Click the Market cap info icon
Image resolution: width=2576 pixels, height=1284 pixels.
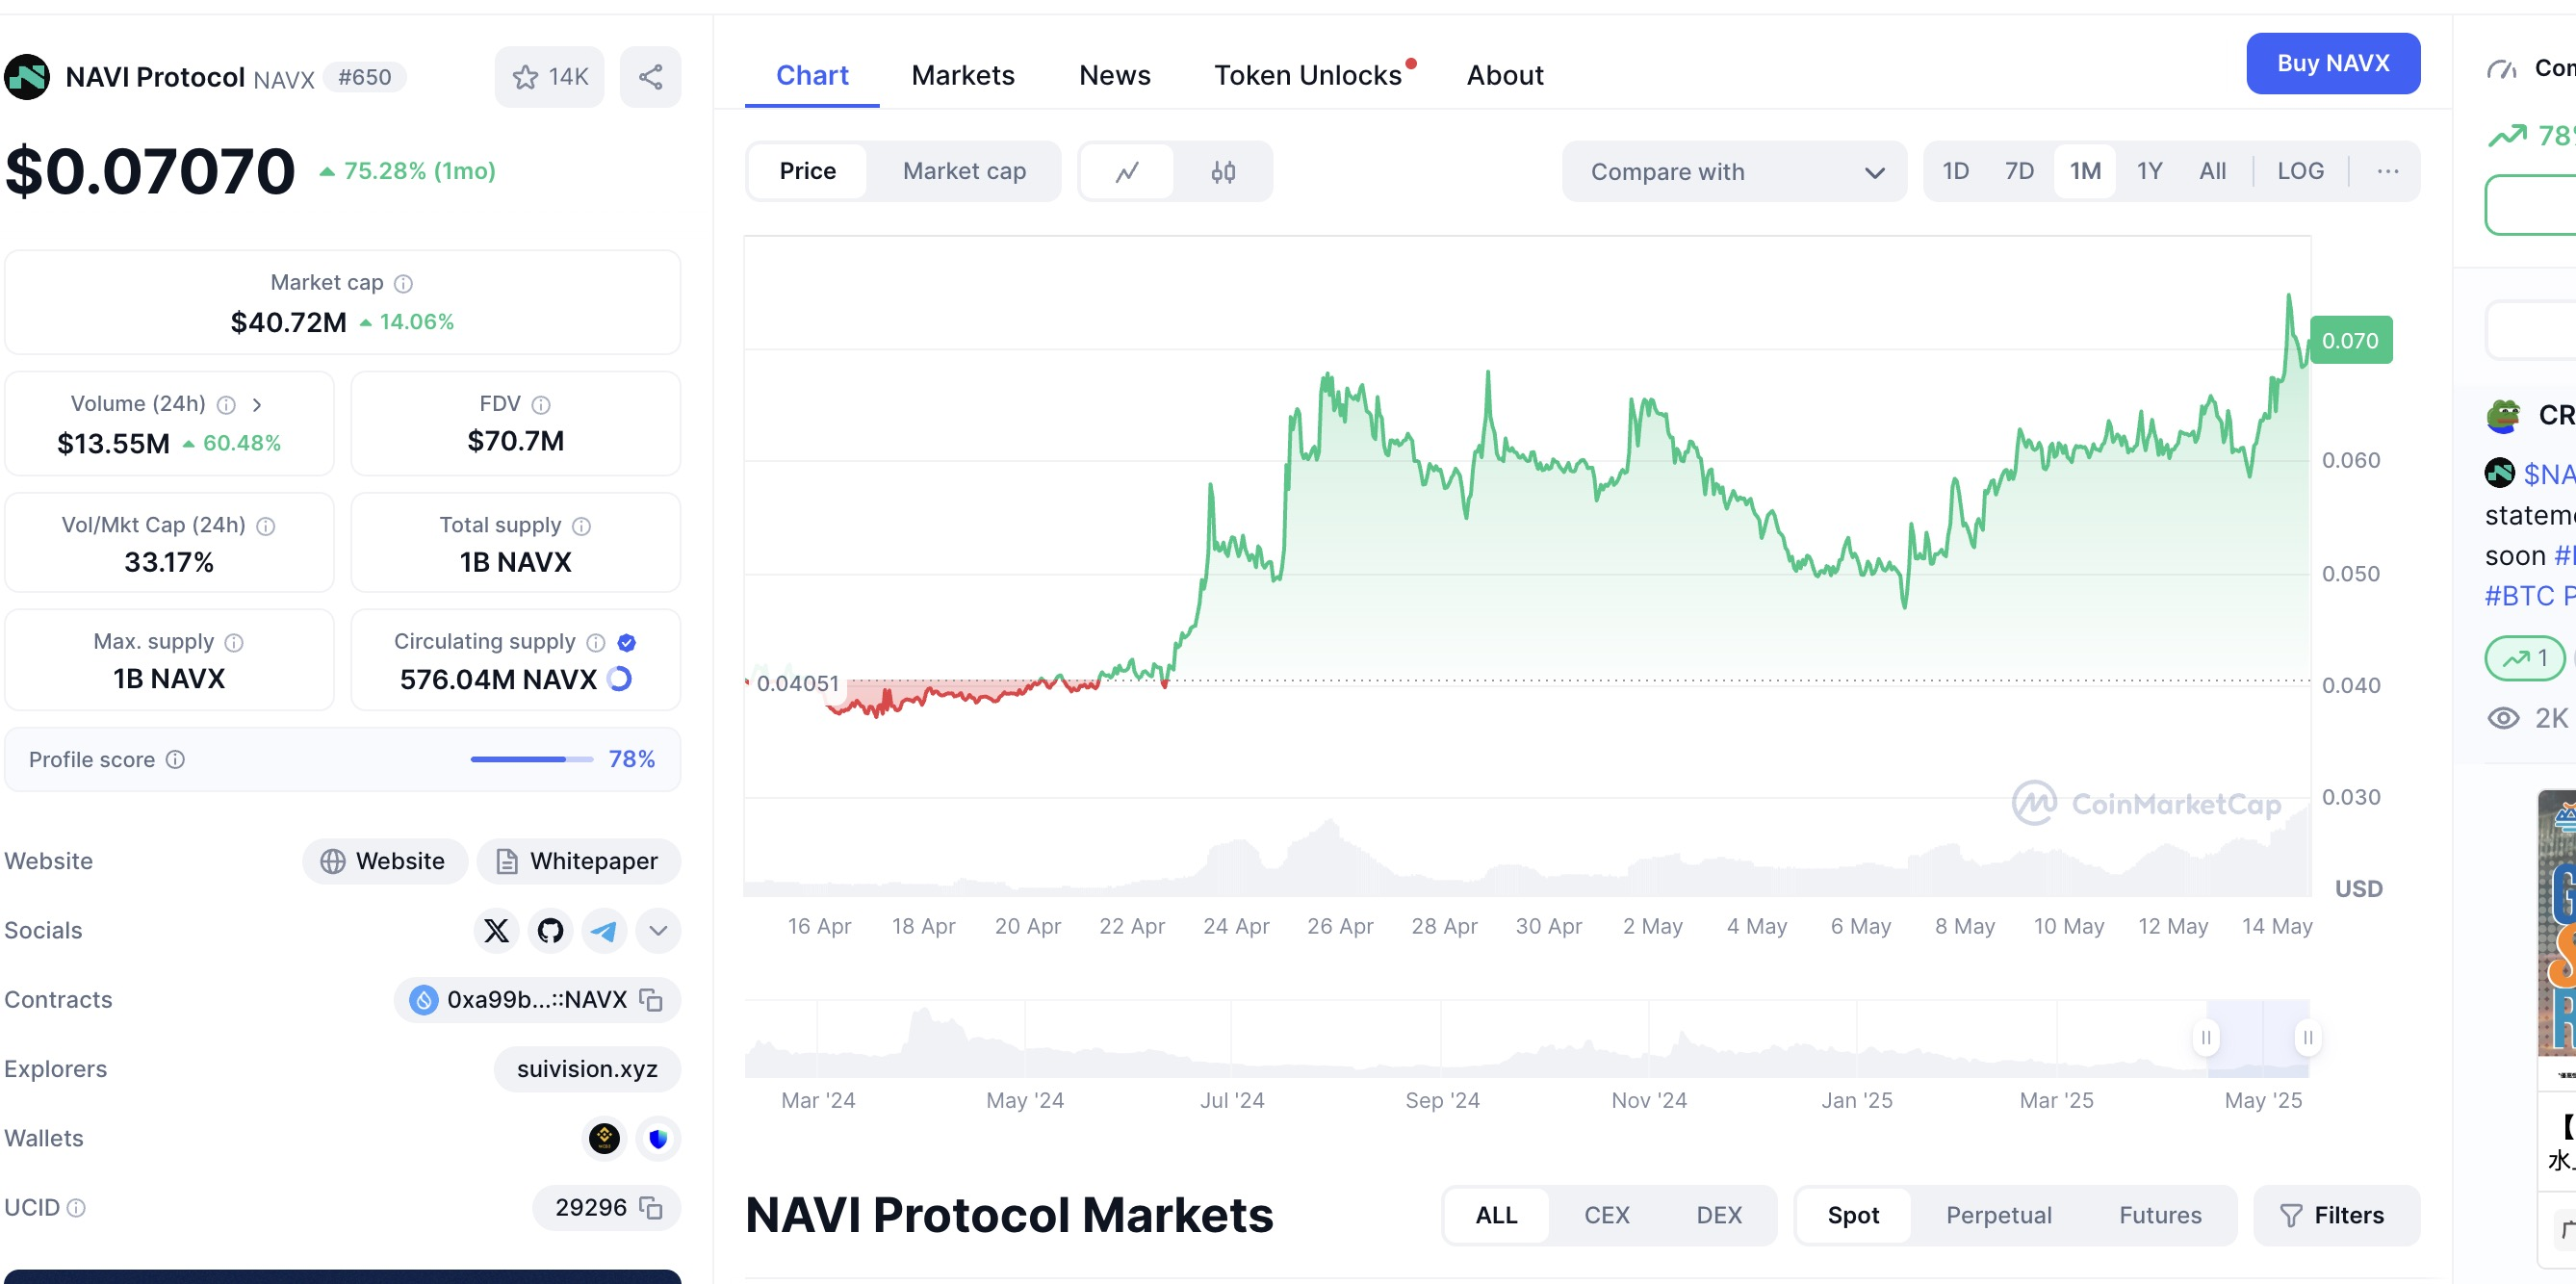point(403,284)
